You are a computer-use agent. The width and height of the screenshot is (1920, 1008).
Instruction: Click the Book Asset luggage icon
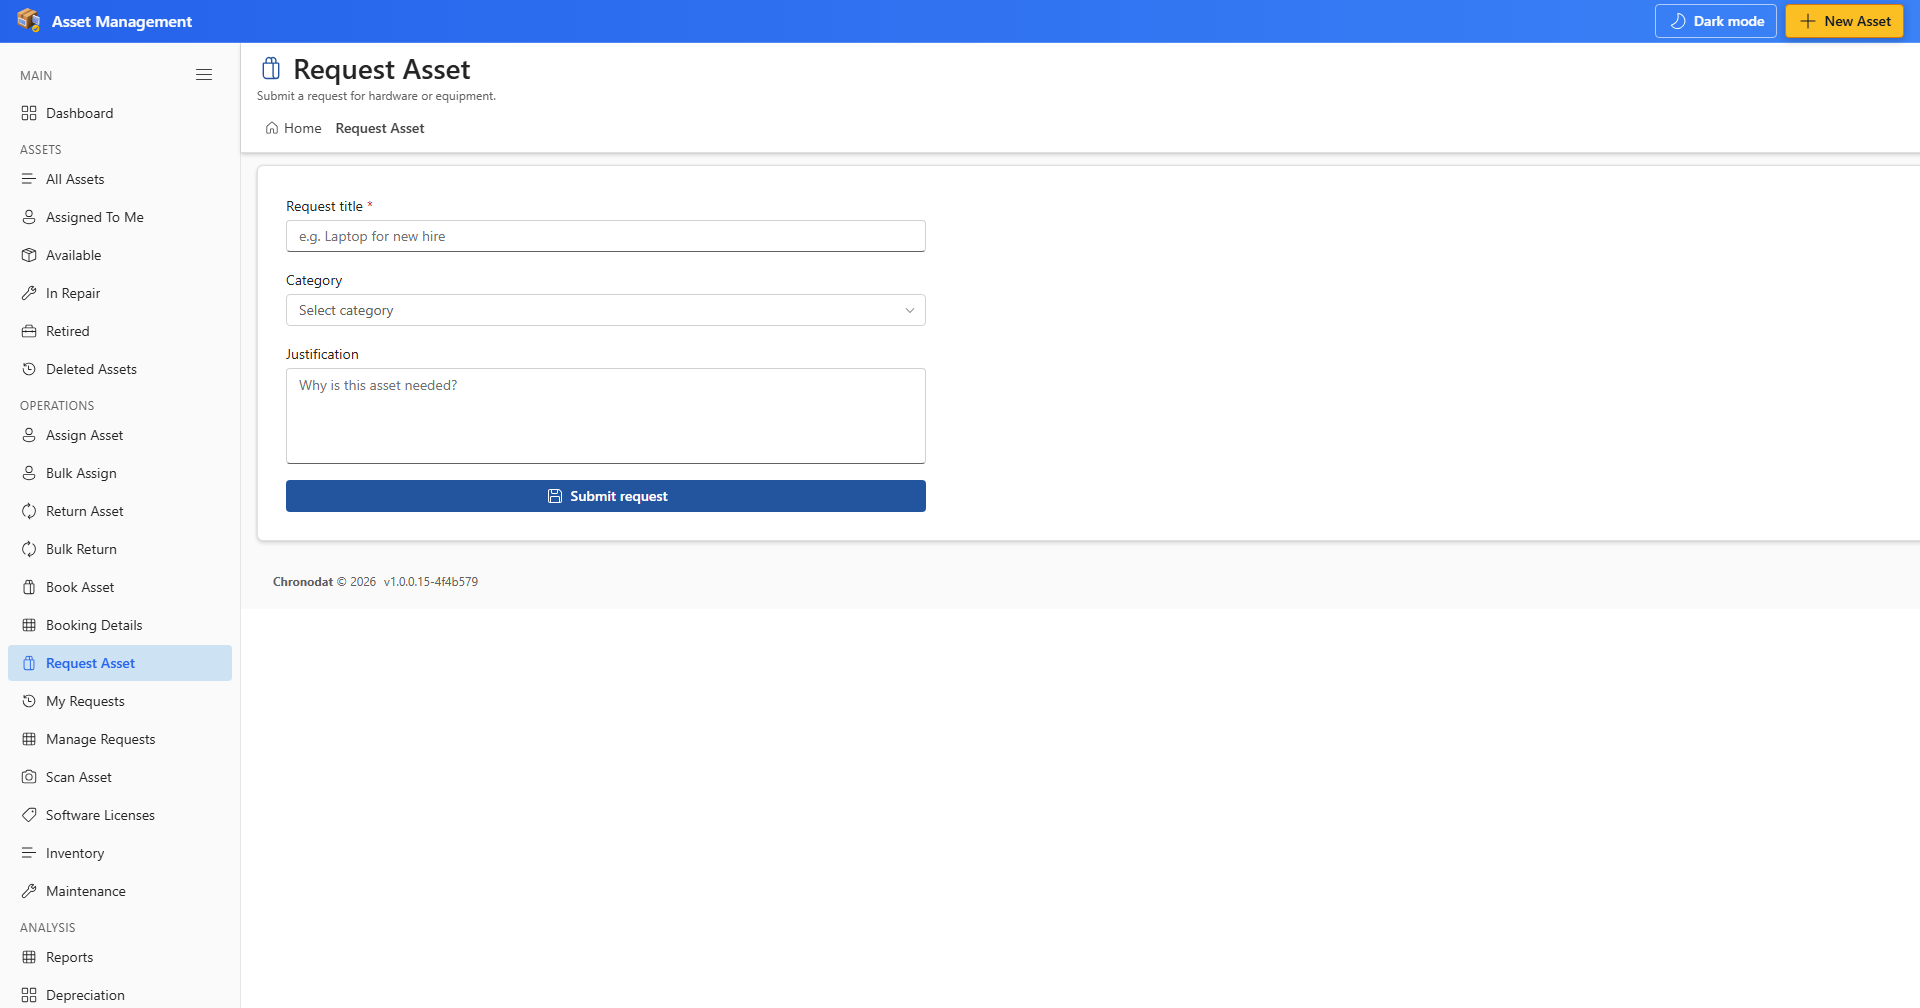coord(29,587)
